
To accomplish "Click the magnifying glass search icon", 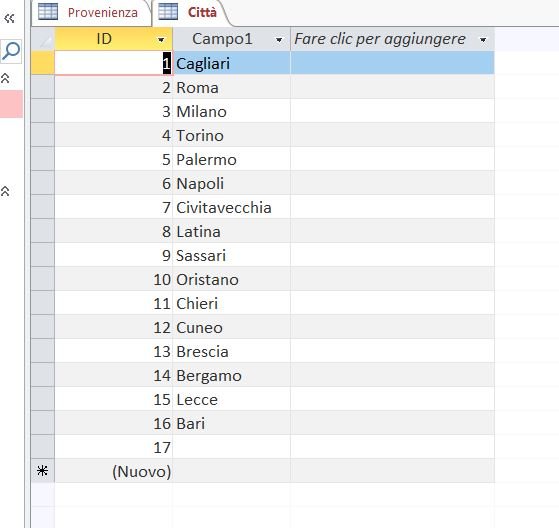I will click(x=11, y=51).
